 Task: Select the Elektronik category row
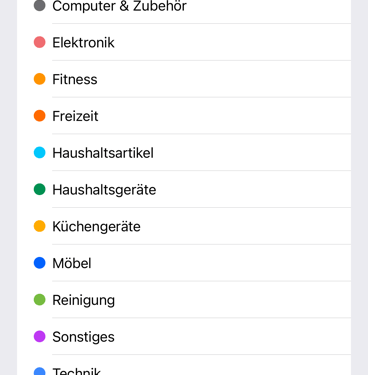(184, 42)
